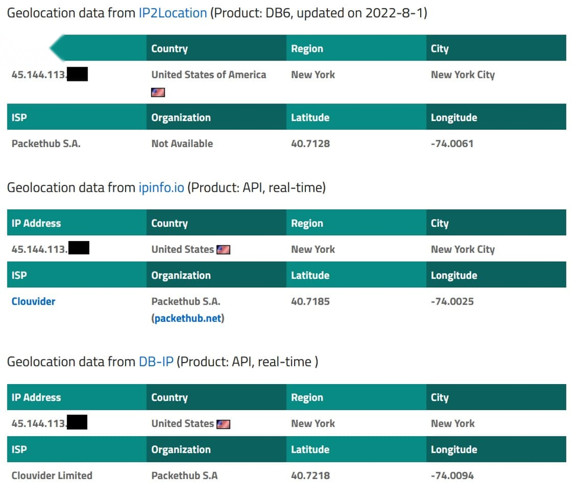Click the arrow-shaped header in first table

coord(98,48)
